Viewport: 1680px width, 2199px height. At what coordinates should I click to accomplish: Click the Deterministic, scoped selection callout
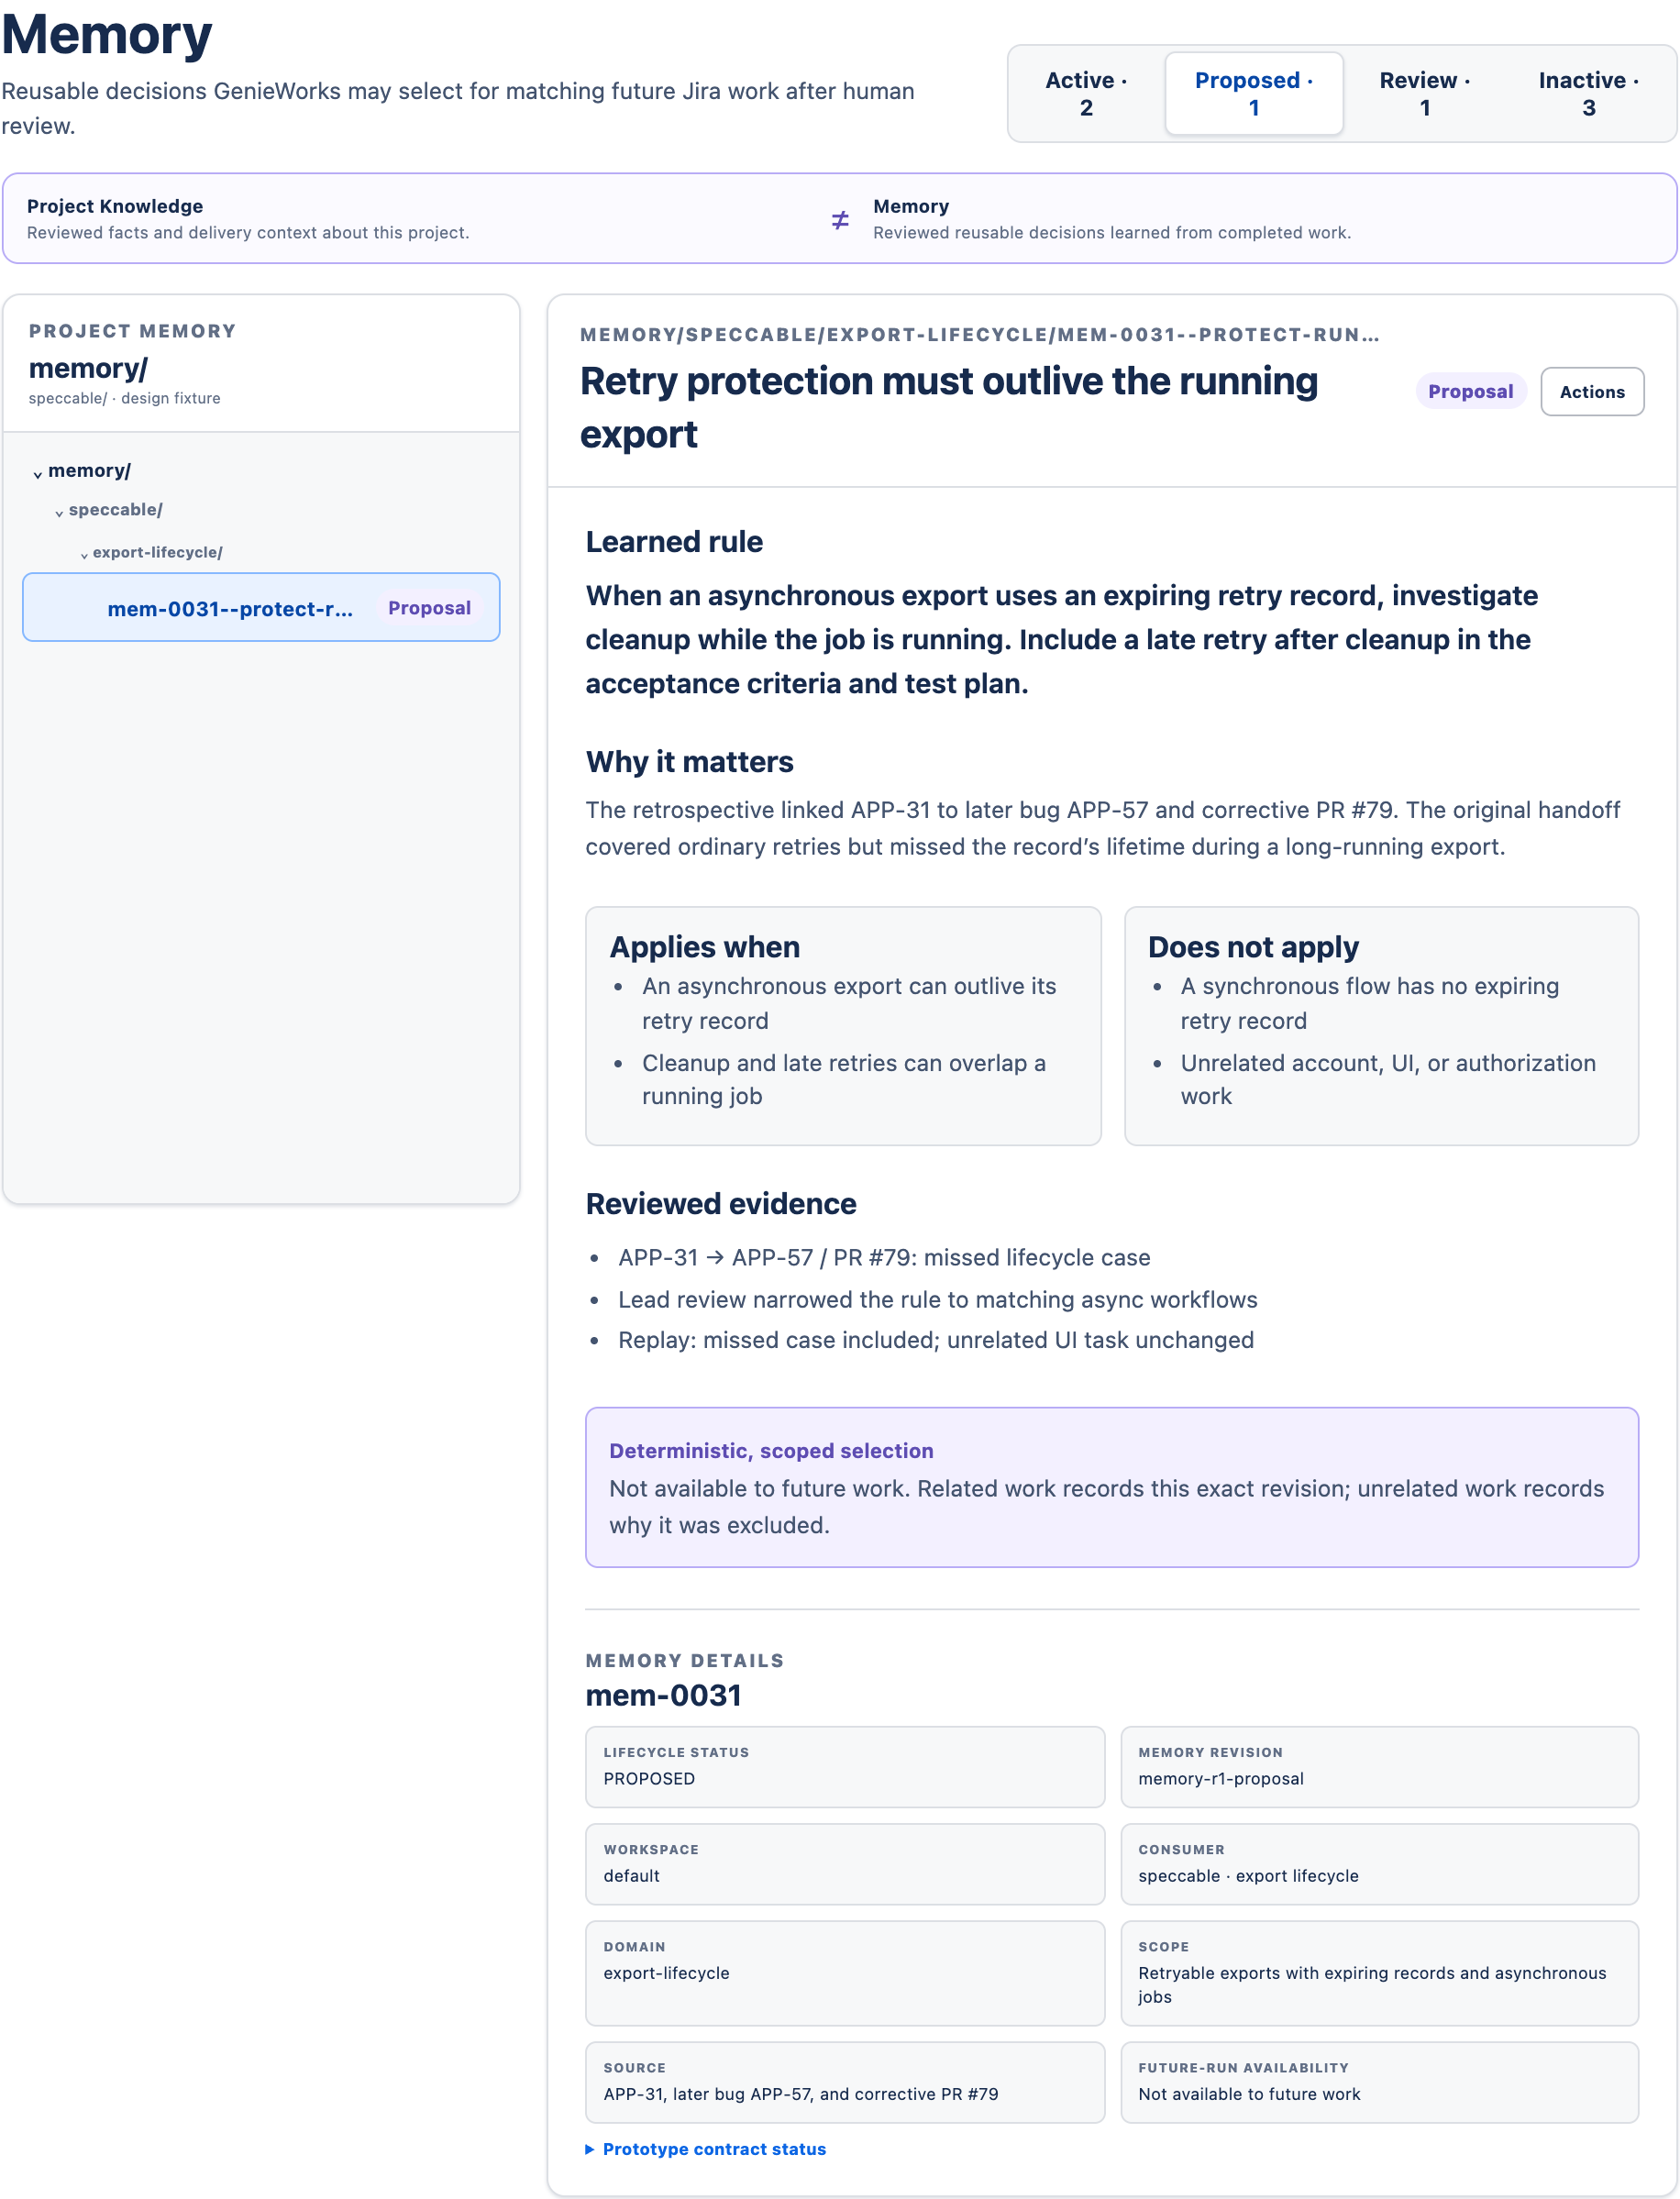tap(1111, 1487)
